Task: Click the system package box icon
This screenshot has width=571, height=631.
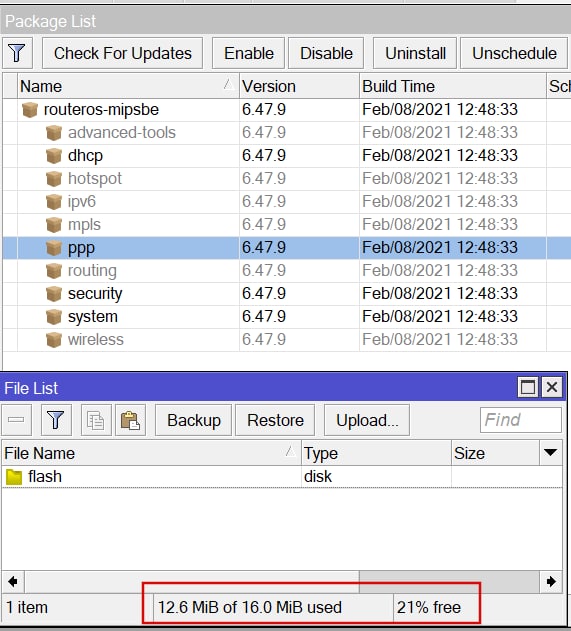Action: (54, 316)
